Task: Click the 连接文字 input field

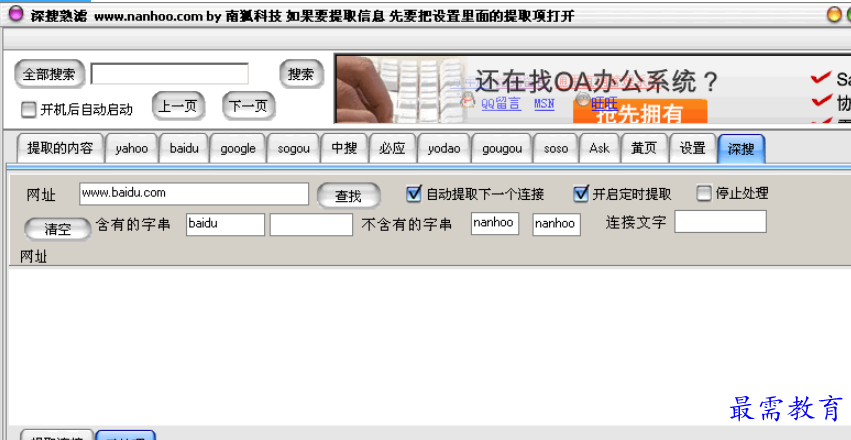Action: [x=720, y=222]
